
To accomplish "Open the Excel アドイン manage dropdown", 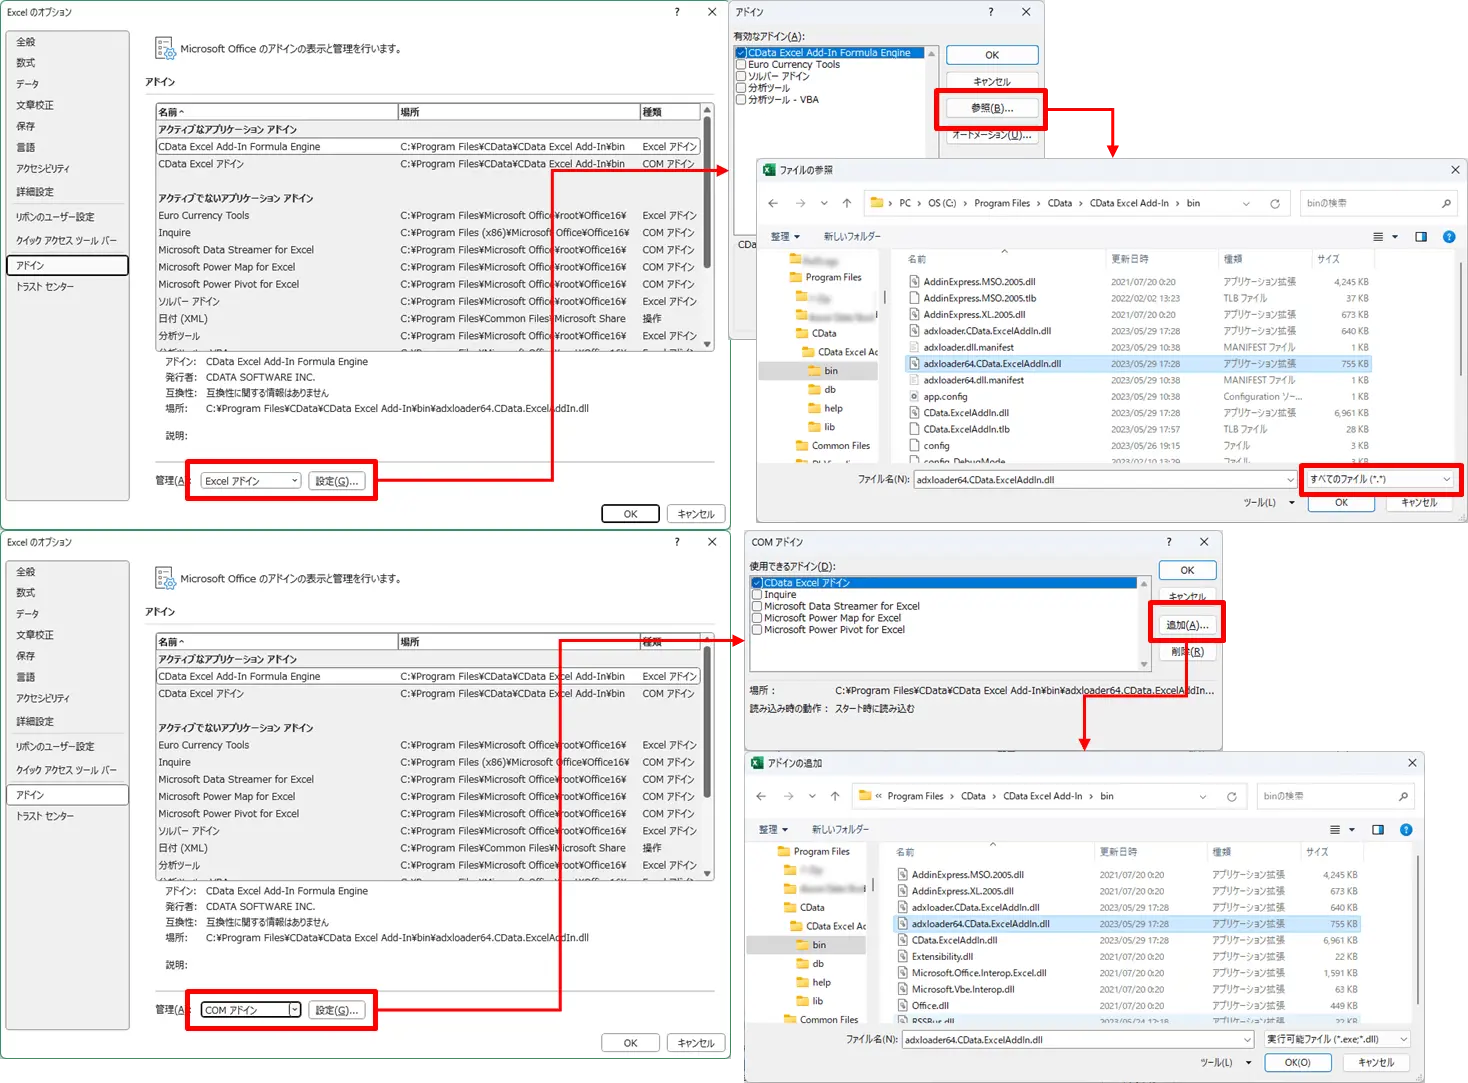I will (251, 481).
